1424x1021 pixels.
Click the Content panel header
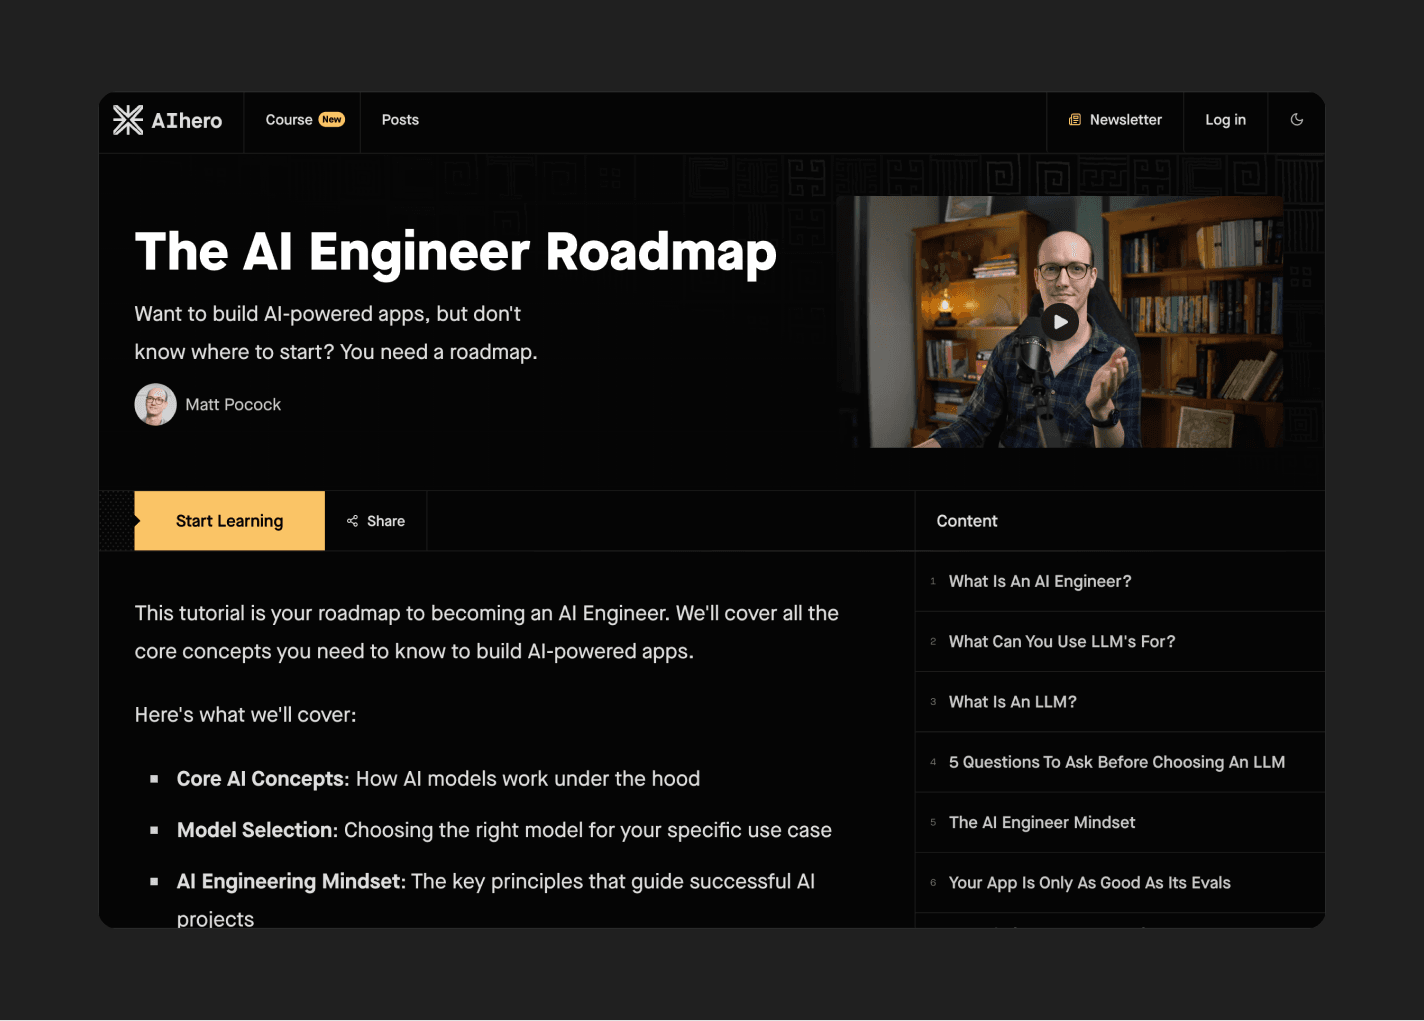[x=966, y=520]
